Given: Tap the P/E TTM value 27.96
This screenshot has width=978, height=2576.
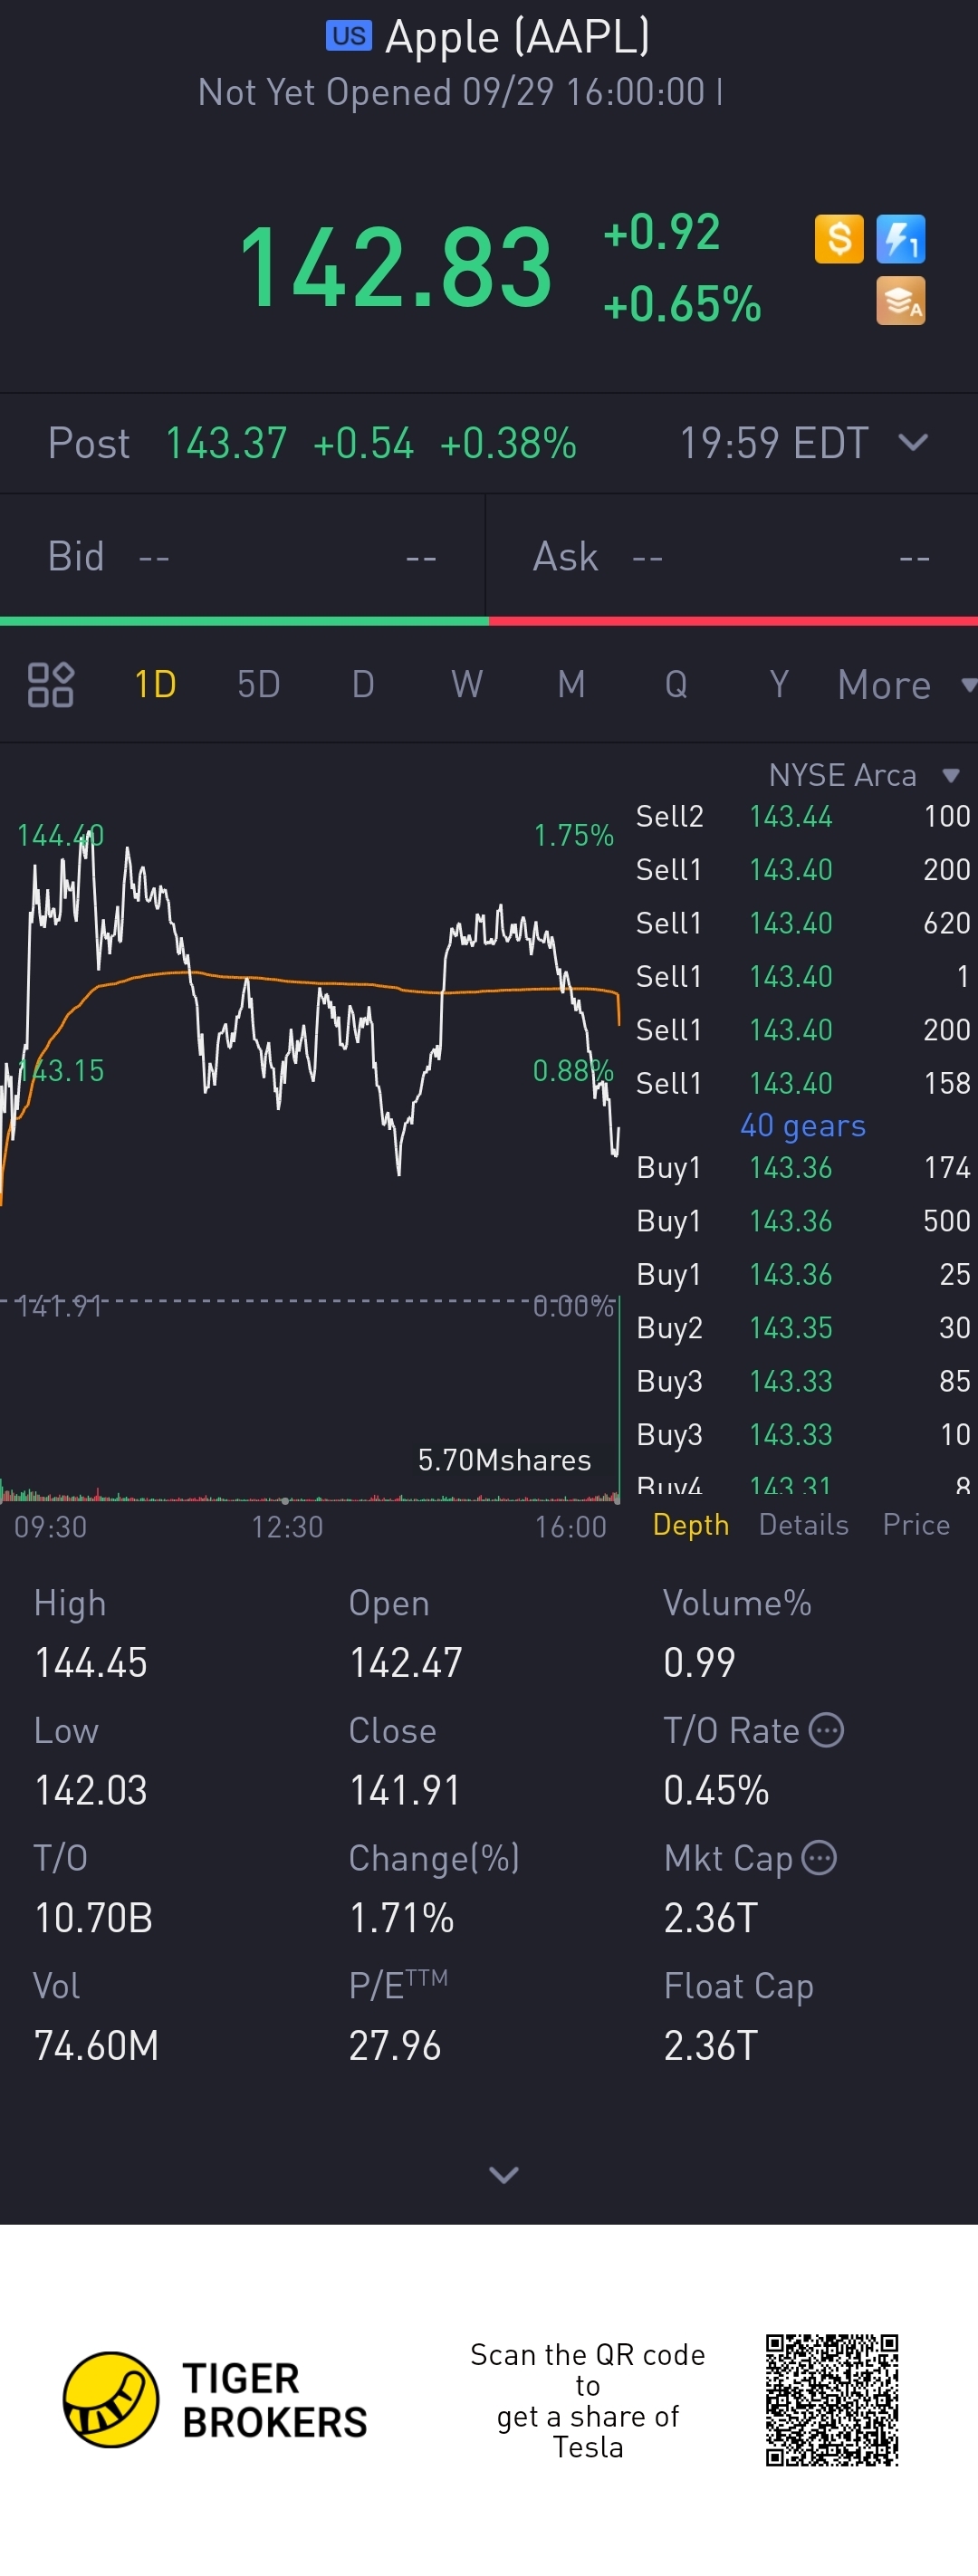Looking at the screenshot, I should click(394, 2046).
